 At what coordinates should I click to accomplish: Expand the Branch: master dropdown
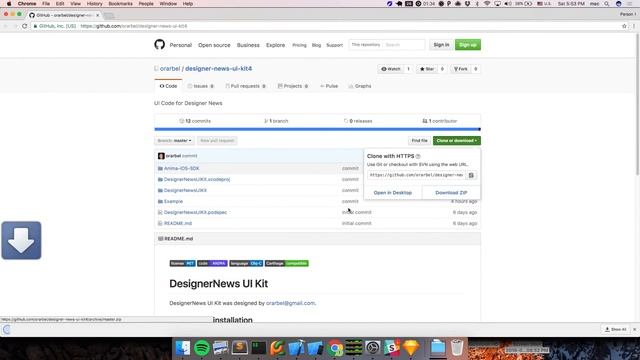(174, 140)
